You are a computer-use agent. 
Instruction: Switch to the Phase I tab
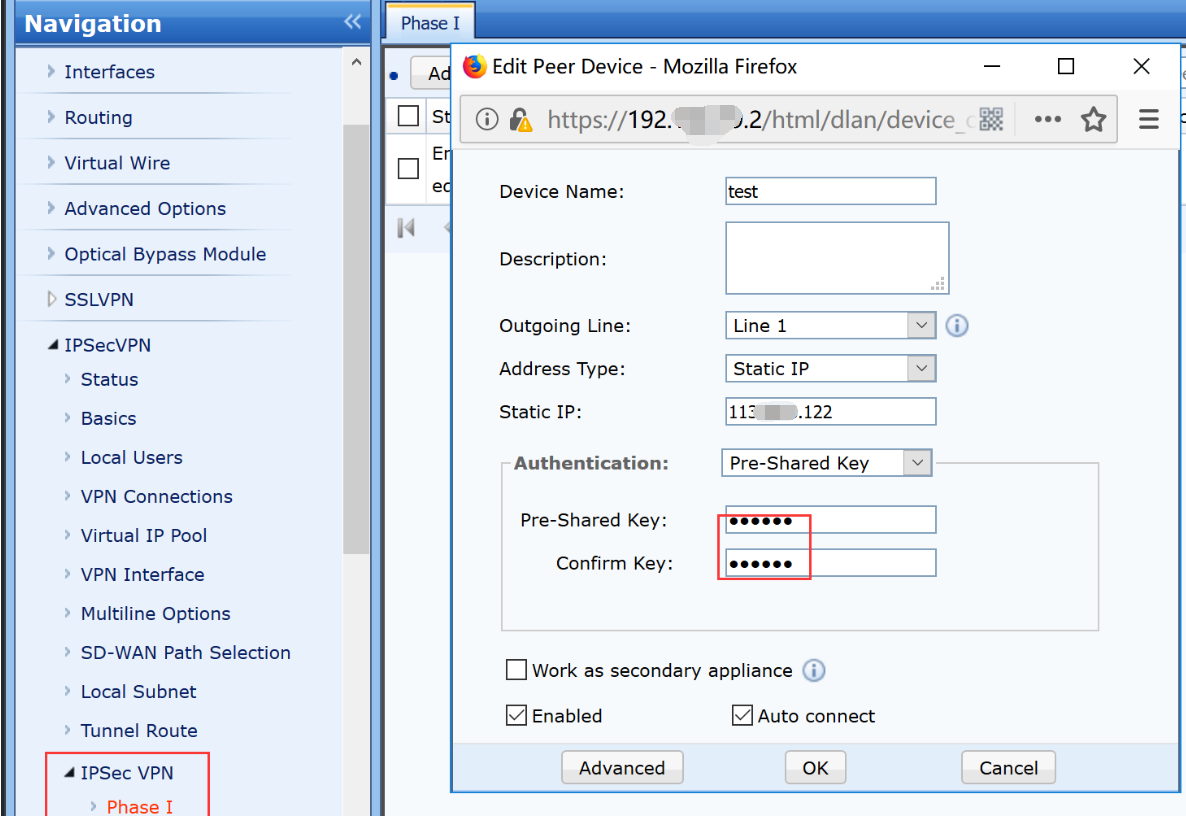point(430,23)
